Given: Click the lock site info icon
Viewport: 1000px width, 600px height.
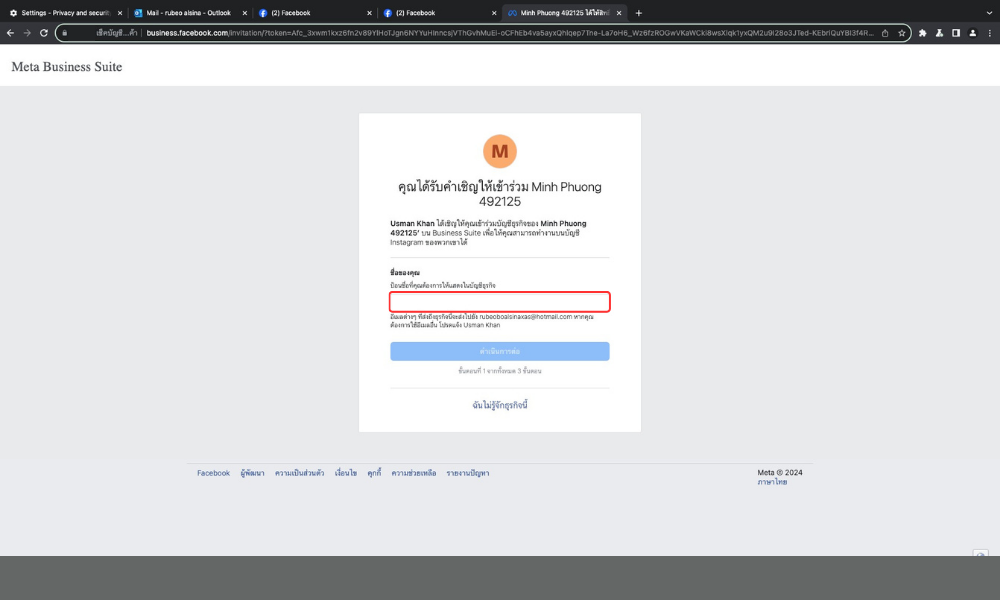Looking at the screenshot, I should (x=64, y=33).
